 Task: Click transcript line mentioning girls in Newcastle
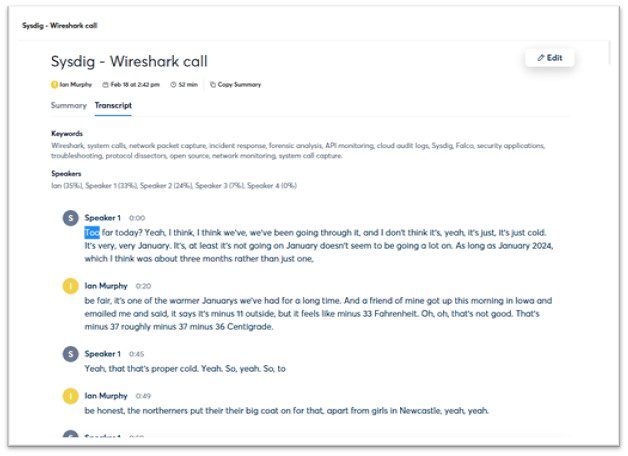(287, 411)
